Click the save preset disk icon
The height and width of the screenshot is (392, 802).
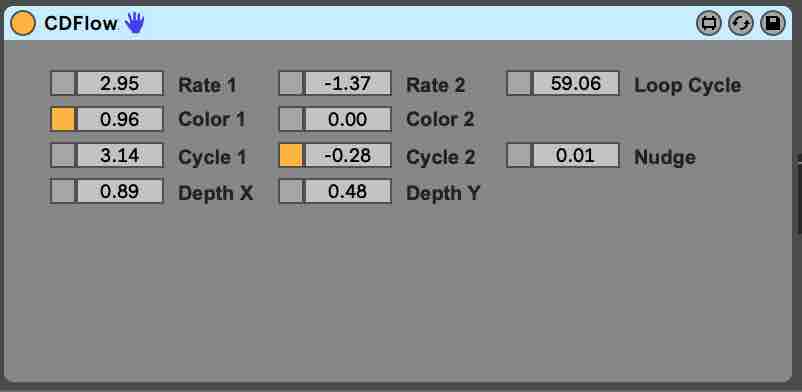772,24
